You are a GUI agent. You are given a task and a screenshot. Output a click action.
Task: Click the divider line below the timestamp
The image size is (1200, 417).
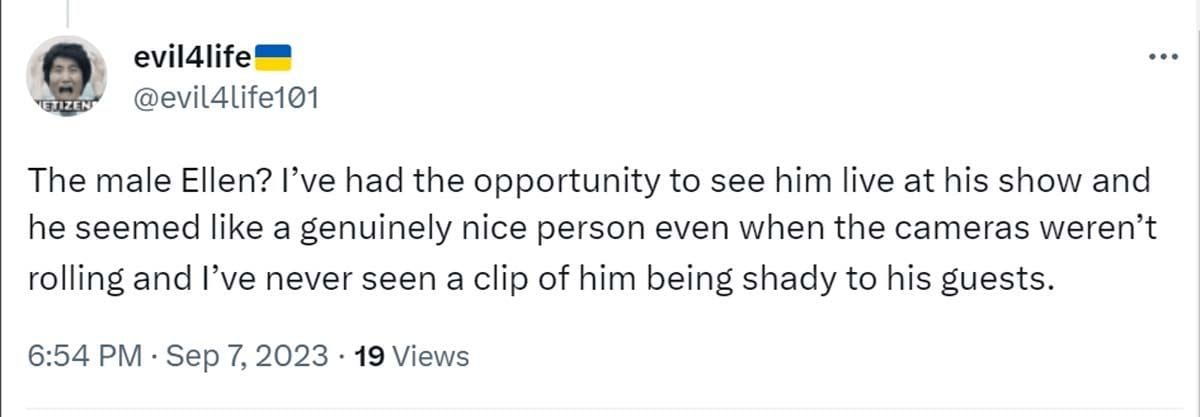tap(600, 408)
